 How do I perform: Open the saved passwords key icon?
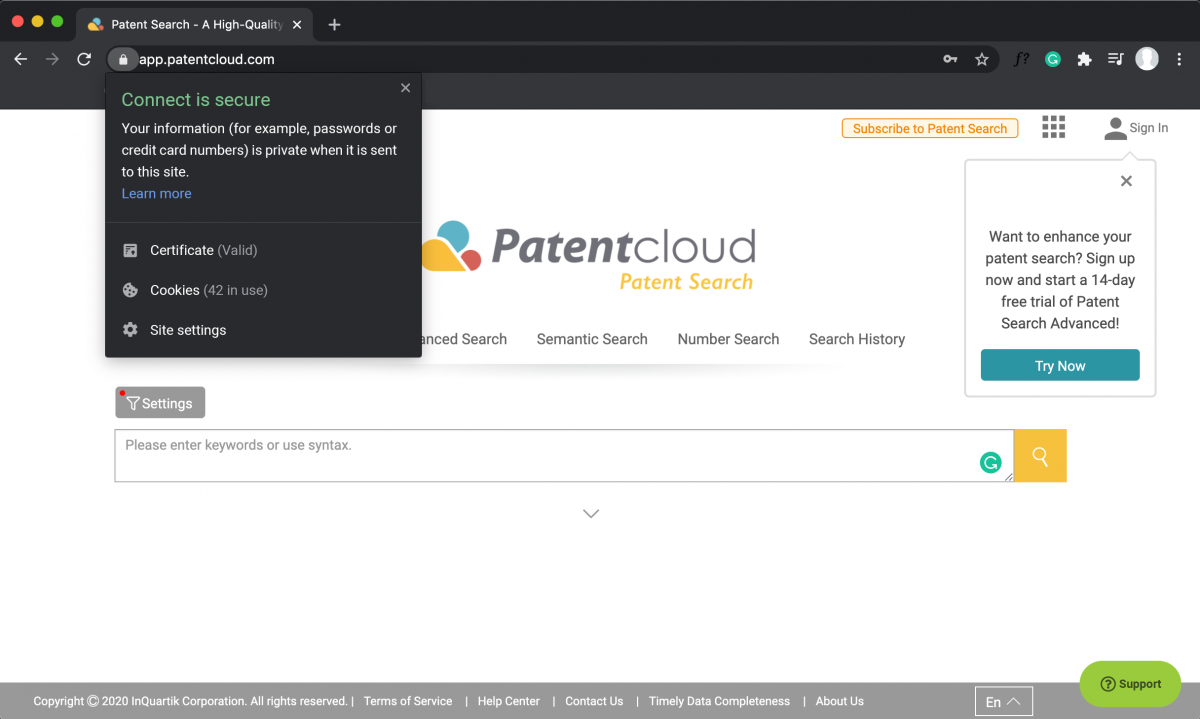(x=950, y=59)
